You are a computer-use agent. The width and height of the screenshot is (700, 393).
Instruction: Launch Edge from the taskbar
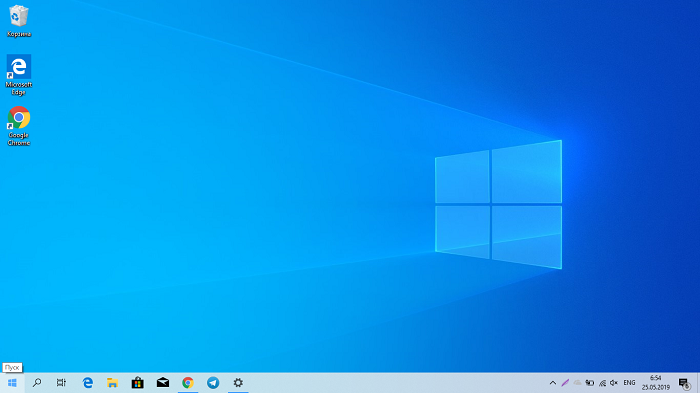point(88,383)
